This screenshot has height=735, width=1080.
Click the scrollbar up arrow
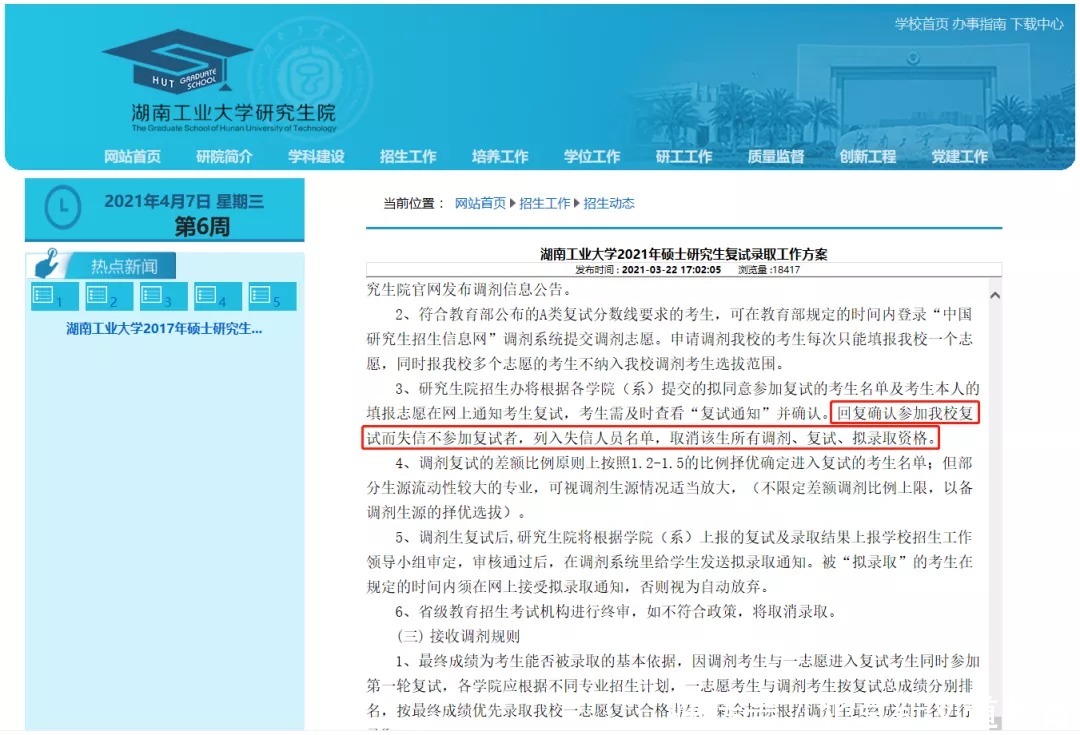[x=995, y=294]
